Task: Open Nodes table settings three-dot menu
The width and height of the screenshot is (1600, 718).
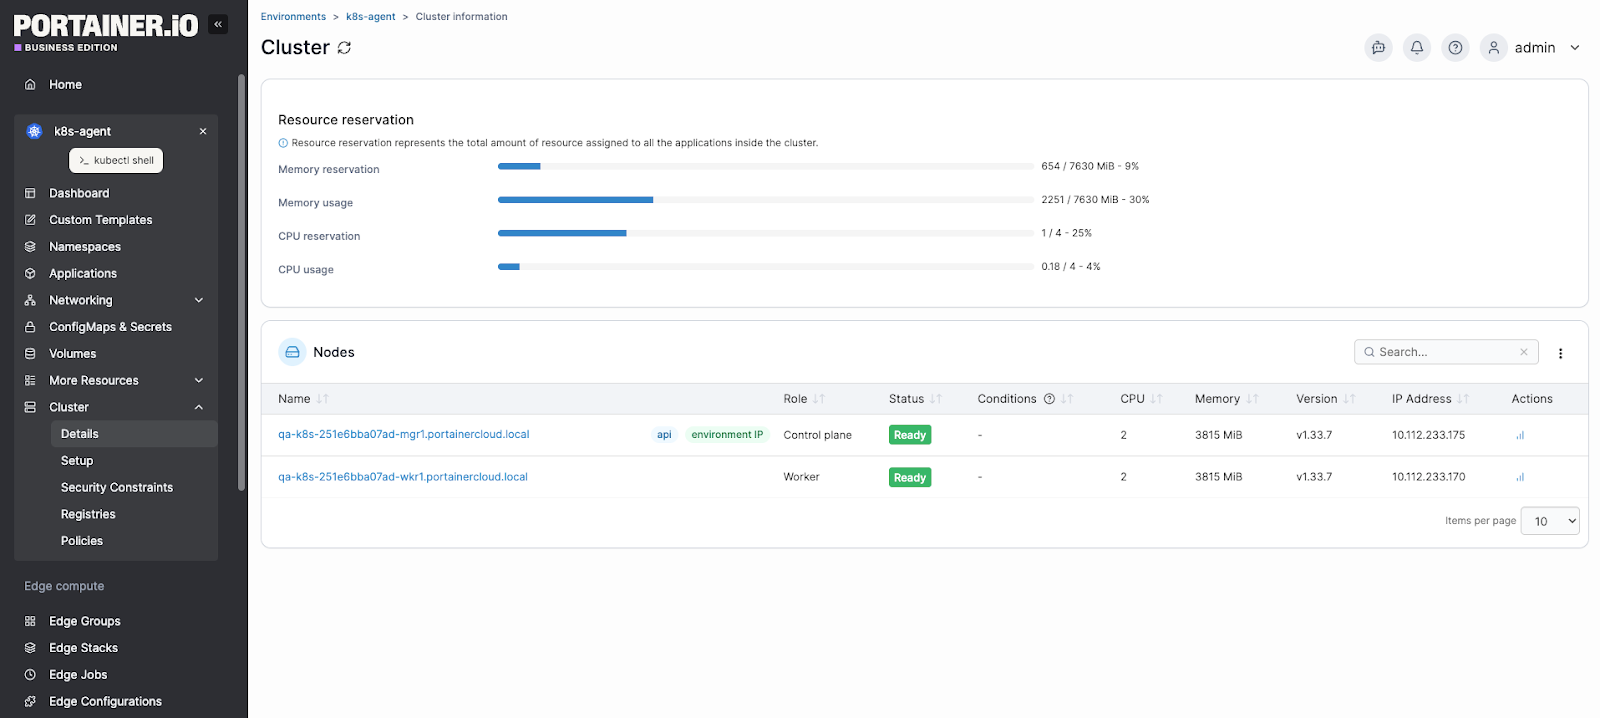Action: point(1560,353)
